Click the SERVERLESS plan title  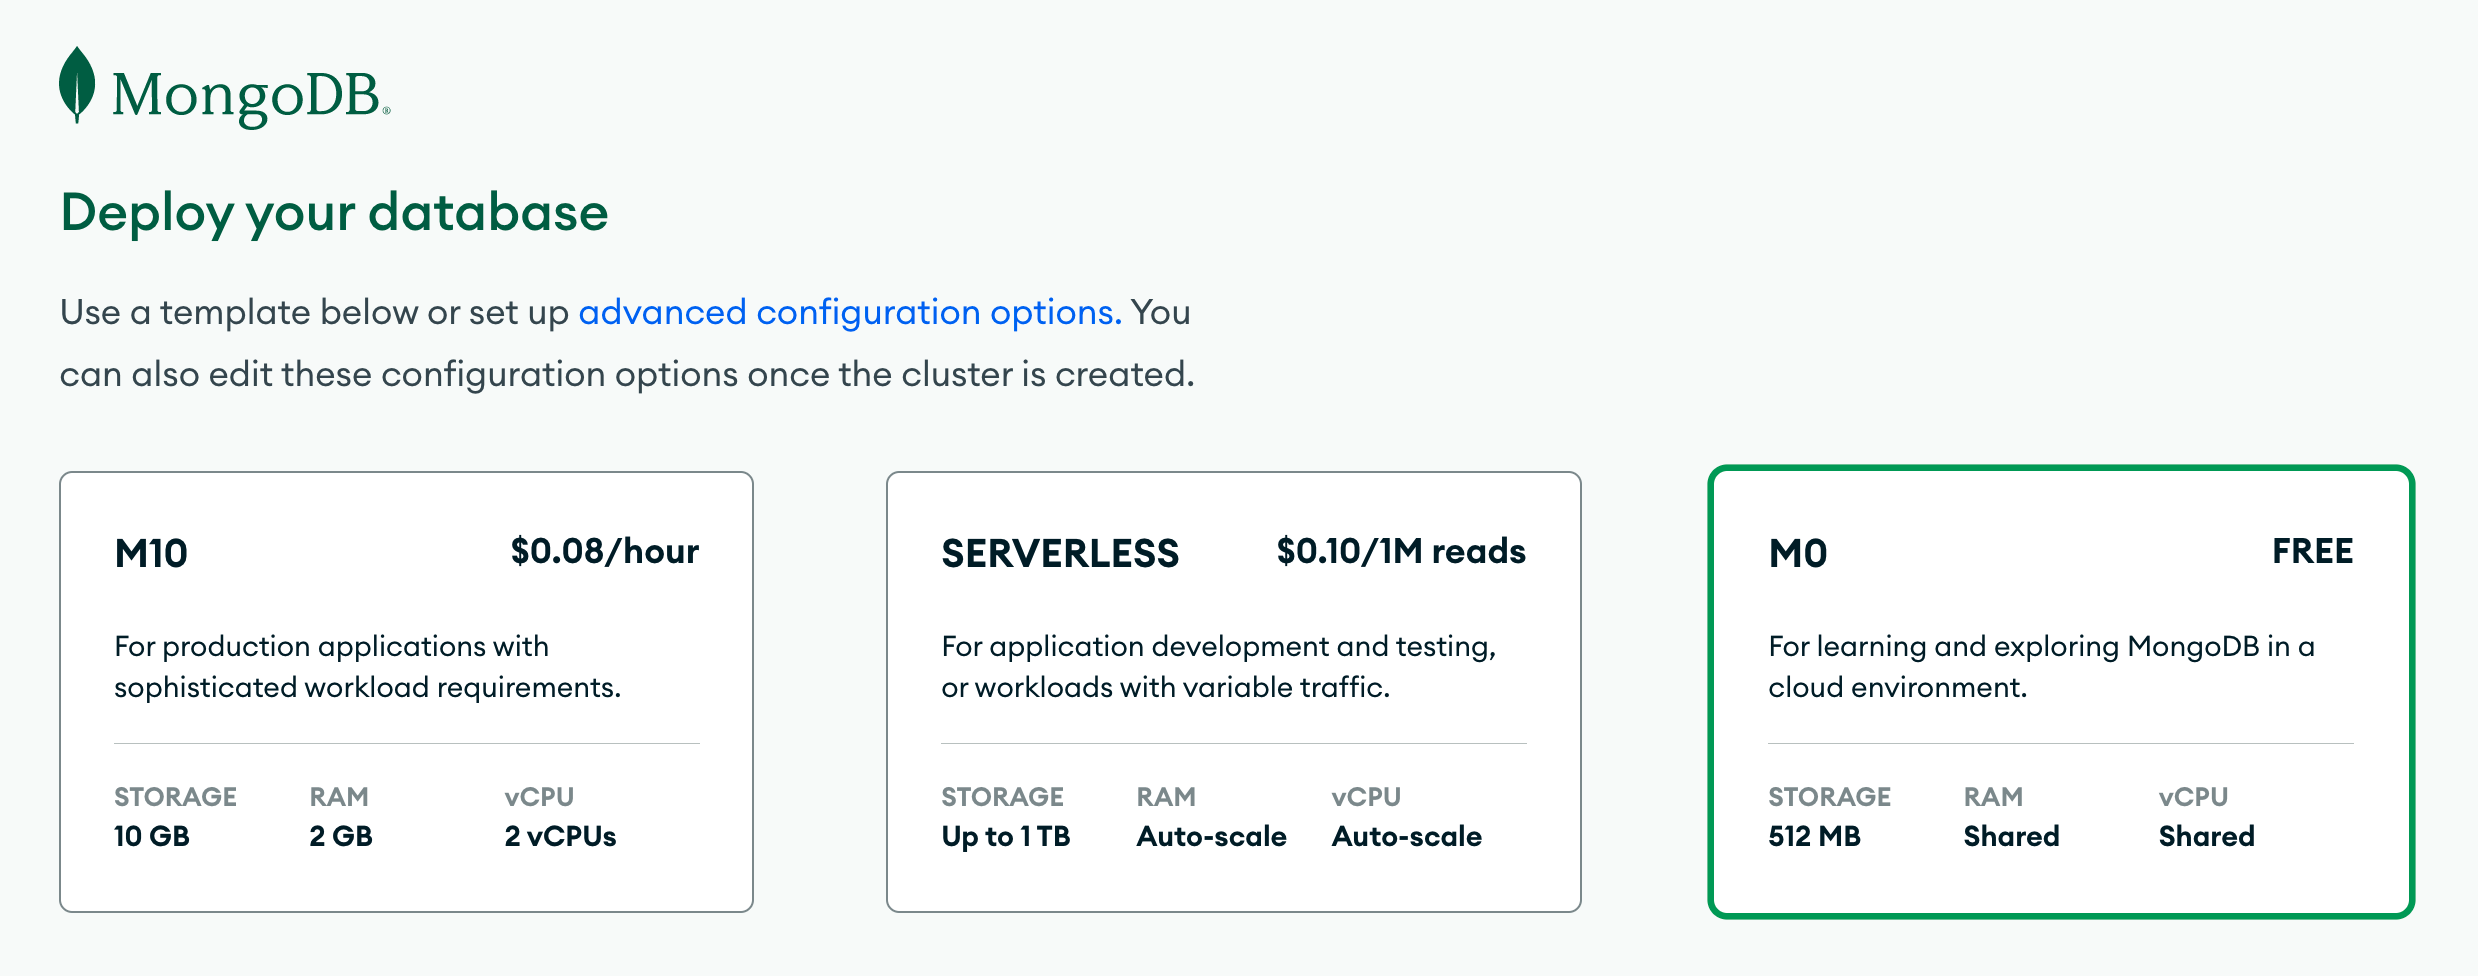[x=1060, y=553]
